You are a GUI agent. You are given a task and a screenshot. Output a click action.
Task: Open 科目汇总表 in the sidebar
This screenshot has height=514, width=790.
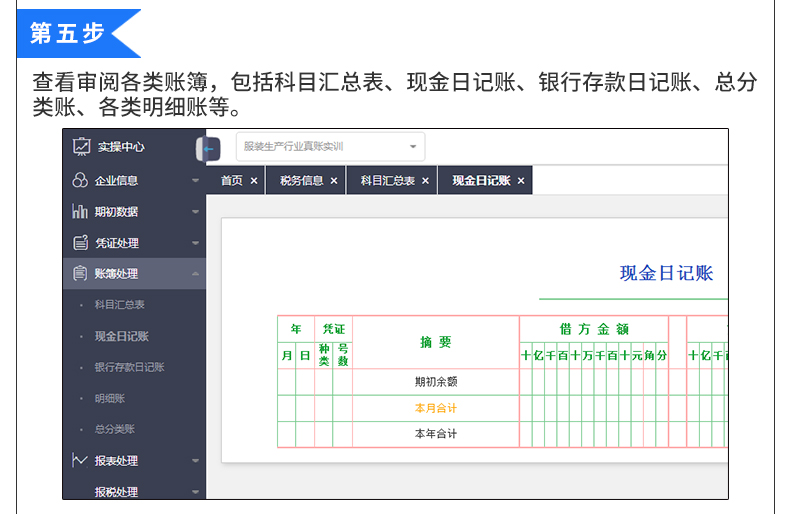pyautogui.click(x=119, y=304)
